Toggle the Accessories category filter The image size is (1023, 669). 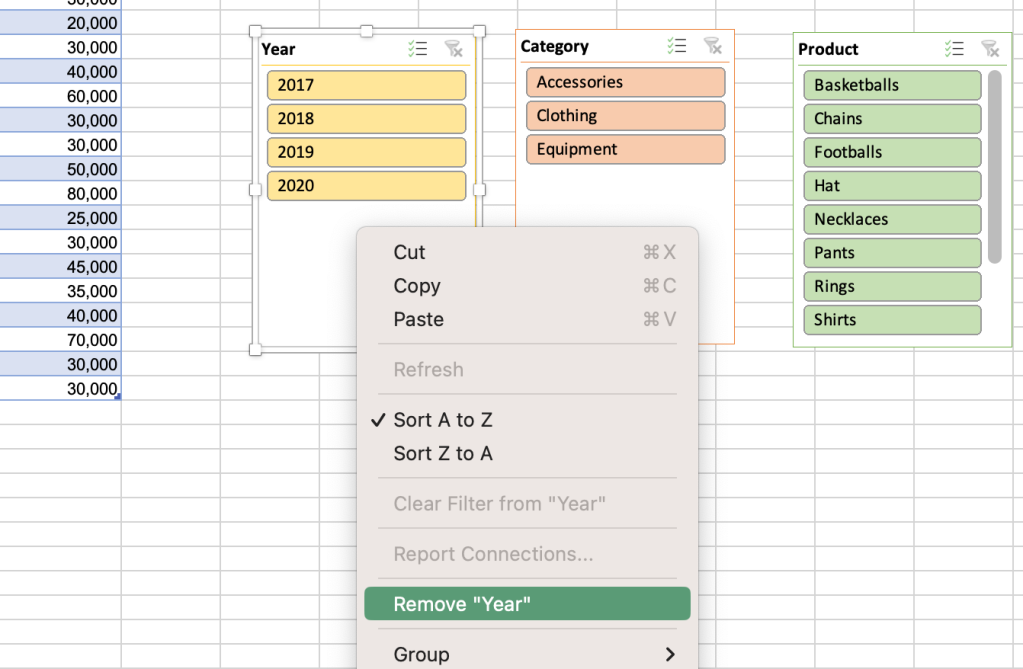pyautogui.click(x=625, y=82)
